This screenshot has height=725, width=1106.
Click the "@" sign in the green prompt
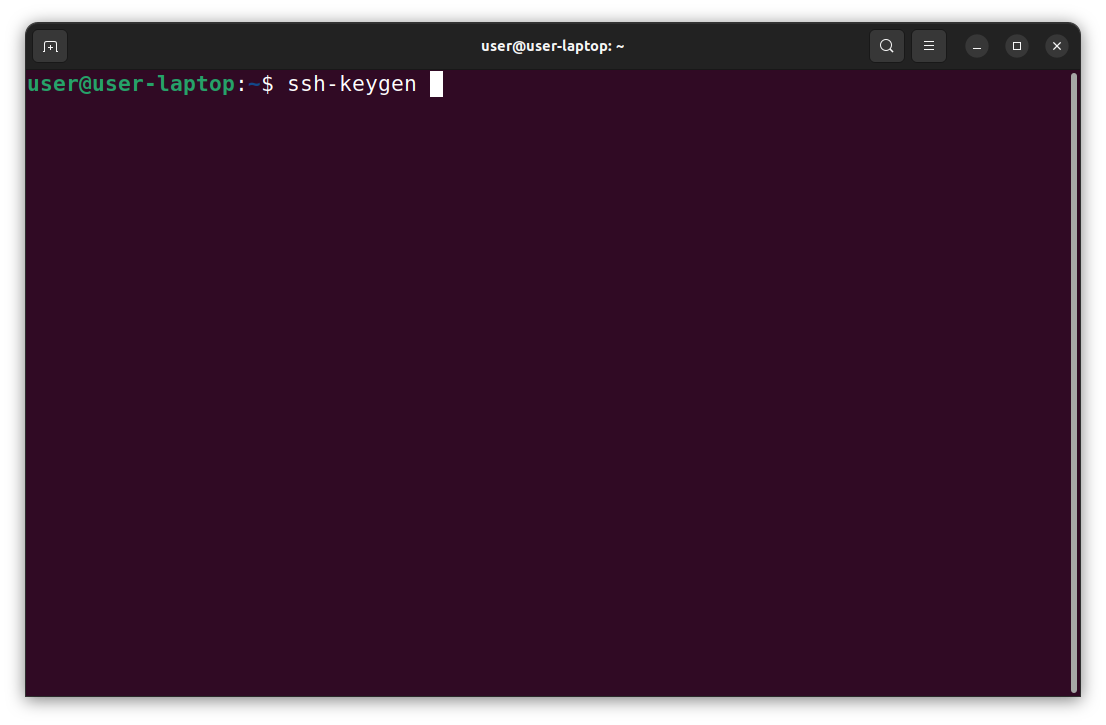[x=85, y=85]
